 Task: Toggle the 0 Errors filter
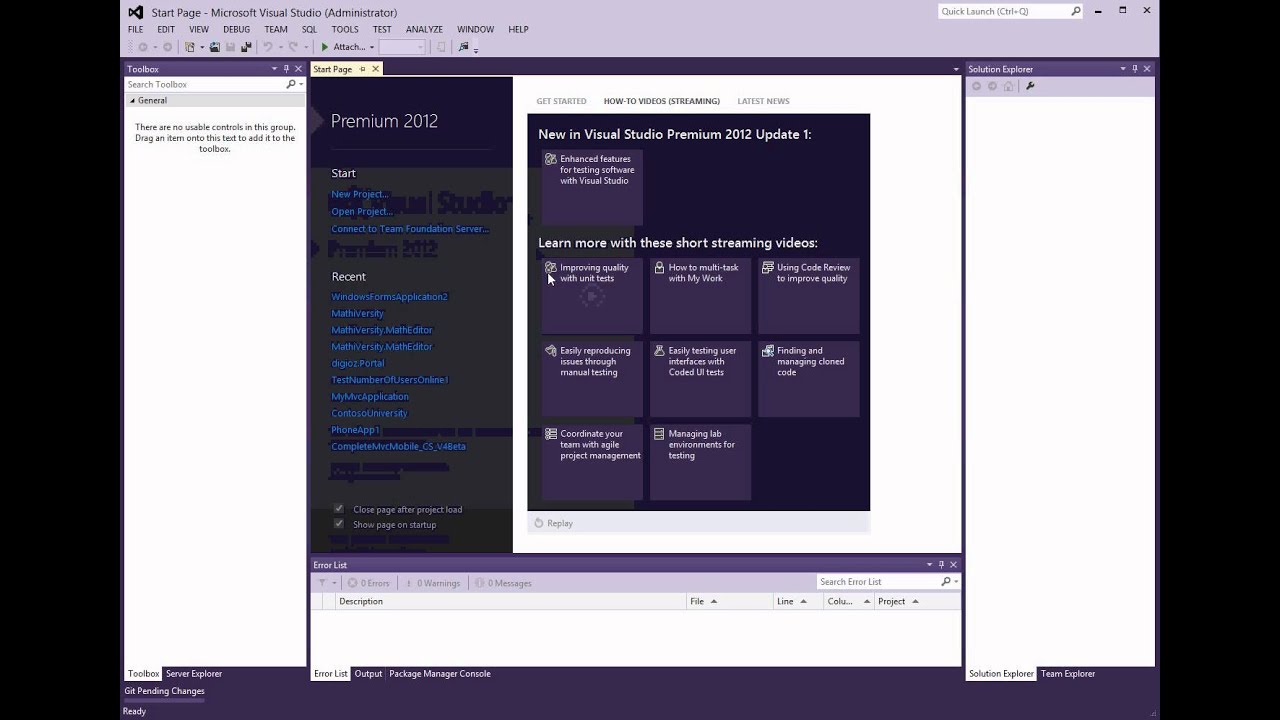point(369,583)
